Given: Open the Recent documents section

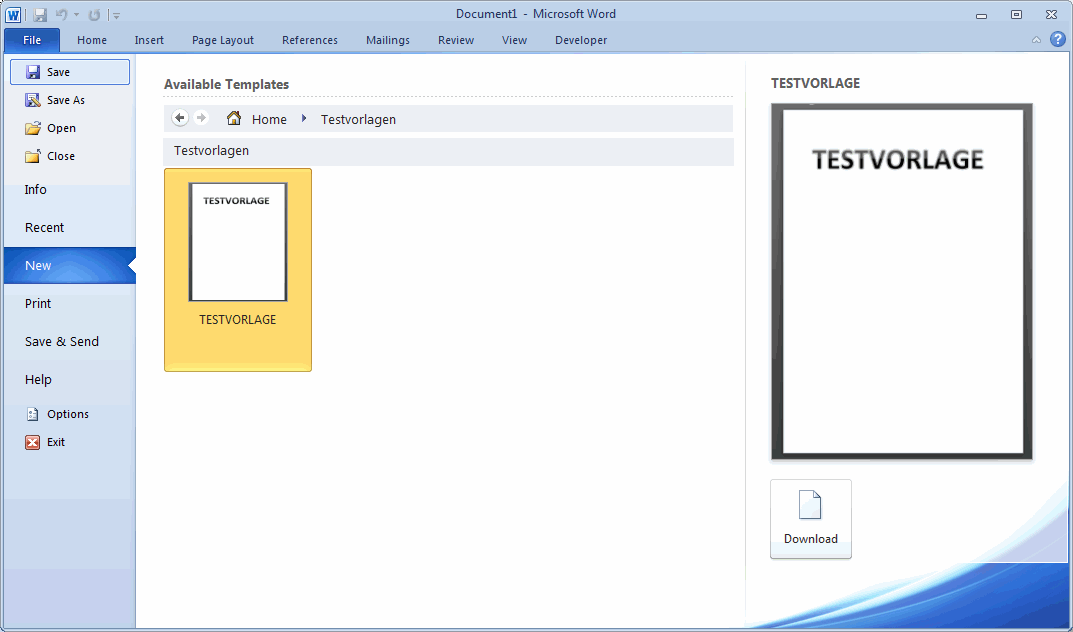Looking at the screenshot, I should click(44, 228).
